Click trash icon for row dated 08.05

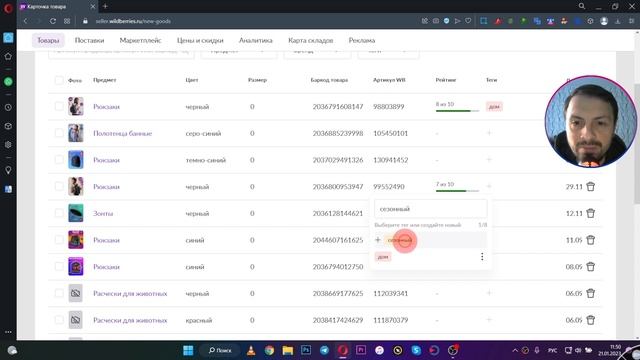click(590, 267)
